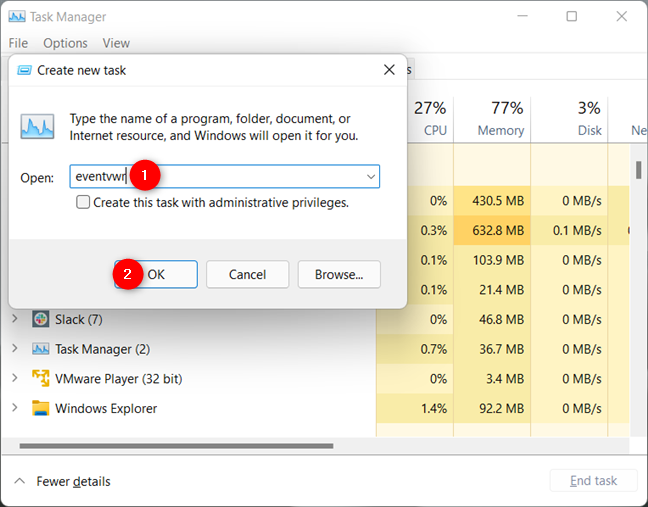Click the 0.3% CPU cell
The height and width of the screenshot is (507, 648).
pyautogui.click(x=430, y=230)
